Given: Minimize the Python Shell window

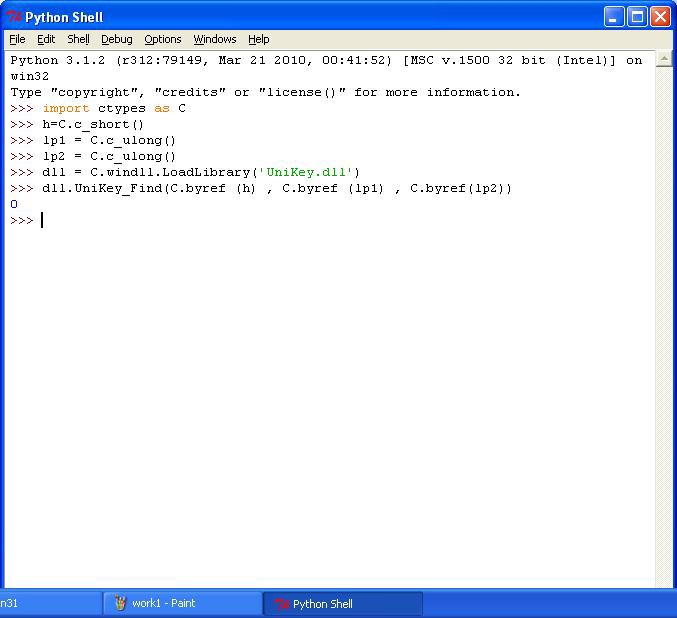Looking at the screenshot, I should pos(614,17).
